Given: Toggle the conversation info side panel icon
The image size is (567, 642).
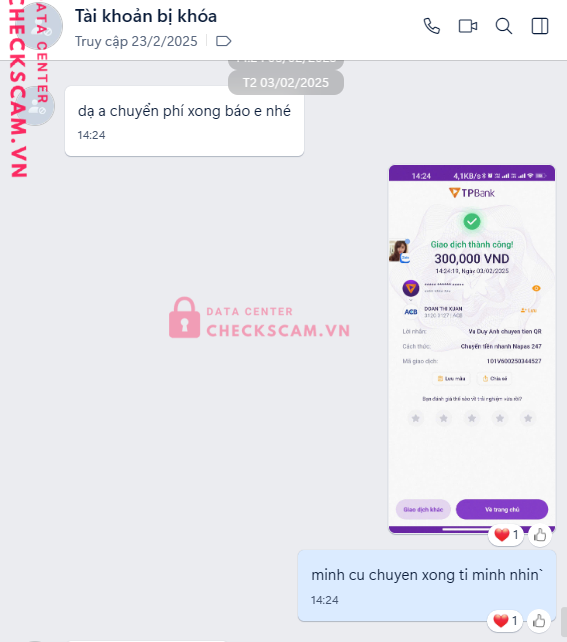Looking at the screenshot, I should (x=540, y=26).
